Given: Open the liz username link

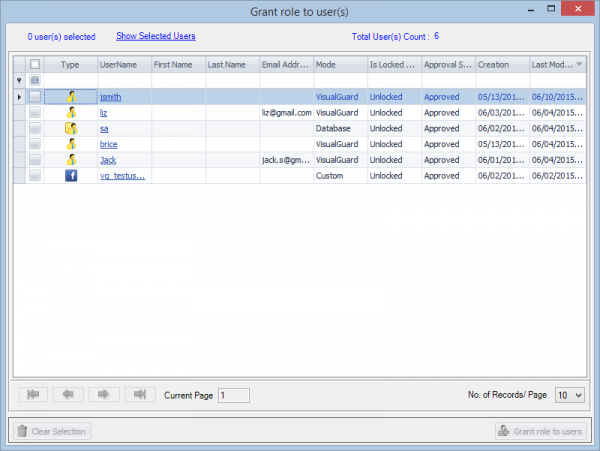Looking at the screenshot, I should pos(103,113).
